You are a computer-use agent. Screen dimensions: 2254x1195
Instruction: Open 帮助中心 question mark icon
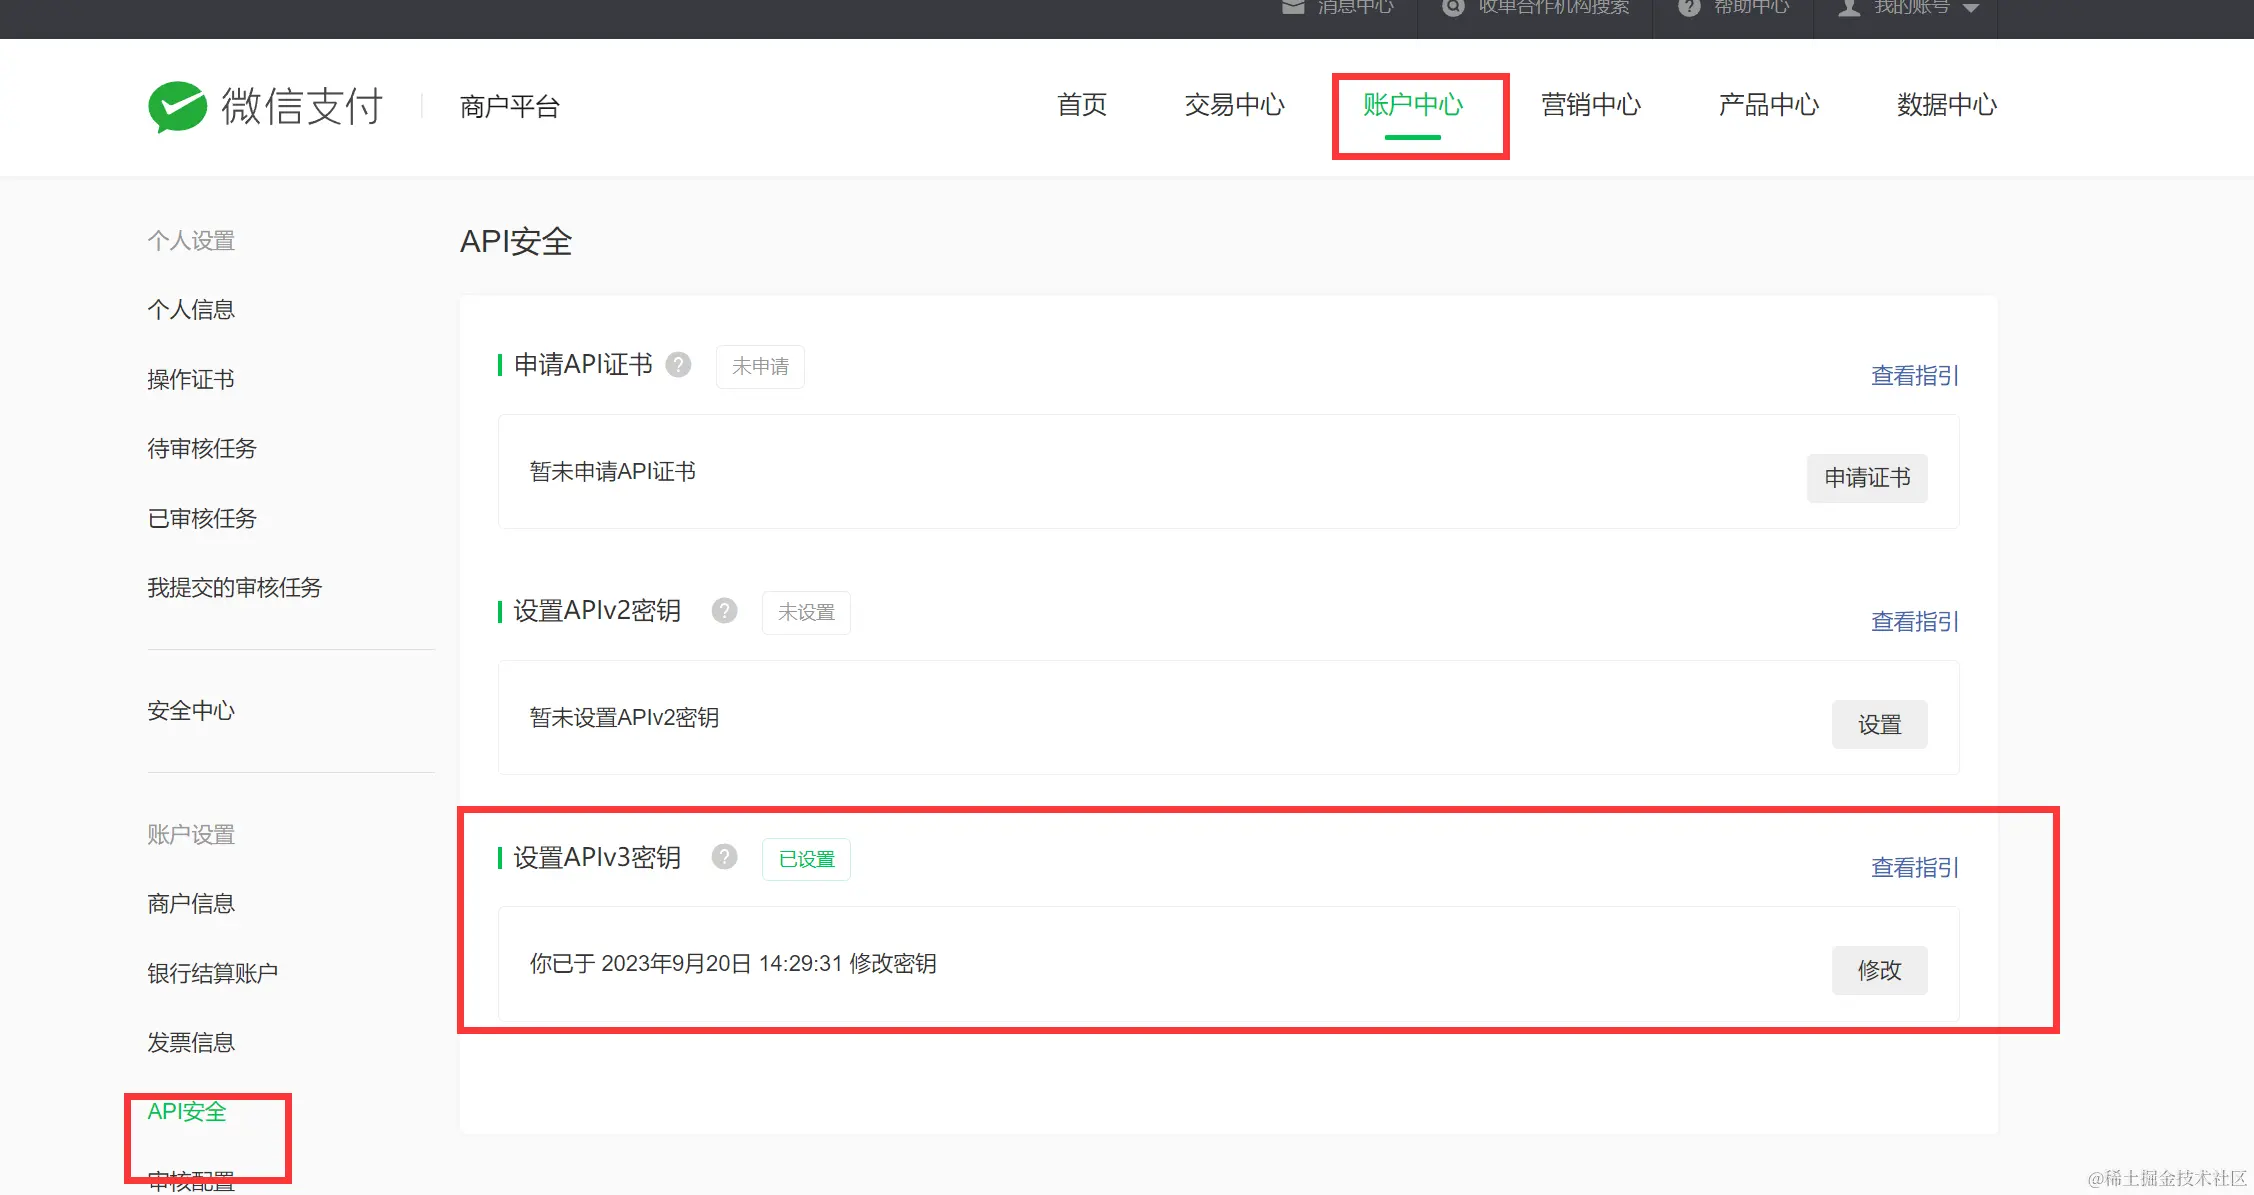click(1689, 8)
